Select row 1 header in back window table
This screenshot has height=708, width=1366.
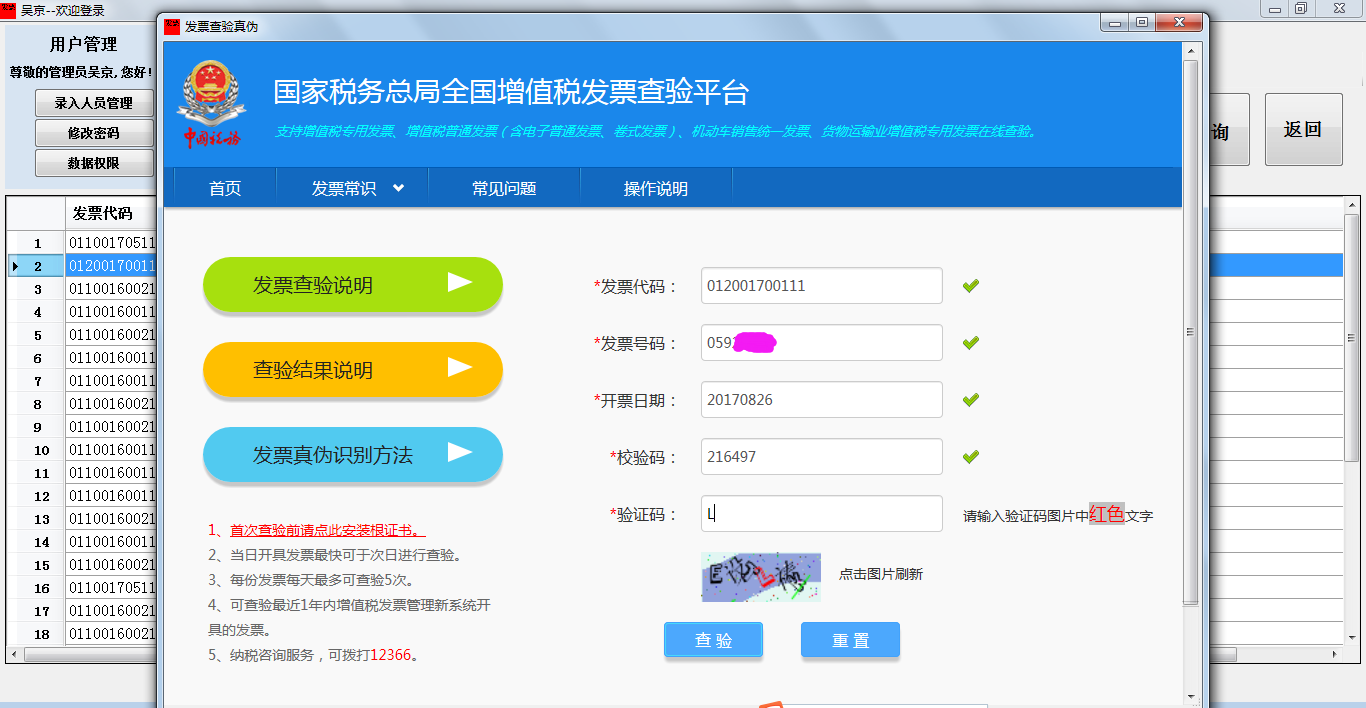(37, 243)
